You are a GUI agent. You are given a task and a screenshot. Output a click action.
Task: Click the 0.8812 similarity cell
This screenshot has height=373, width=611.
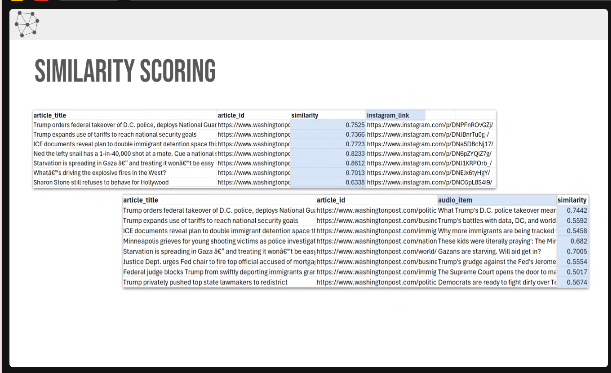pos(328,163)
